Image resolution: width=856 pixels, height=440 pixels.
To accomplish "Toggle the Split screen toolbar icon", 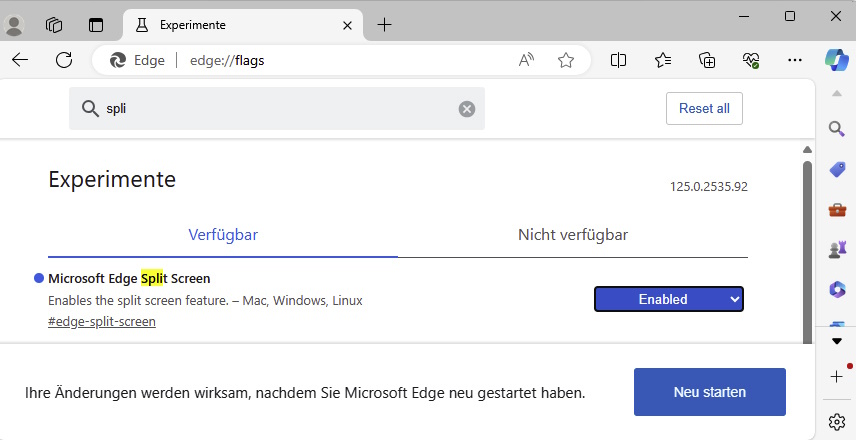I will click(618, 60).
